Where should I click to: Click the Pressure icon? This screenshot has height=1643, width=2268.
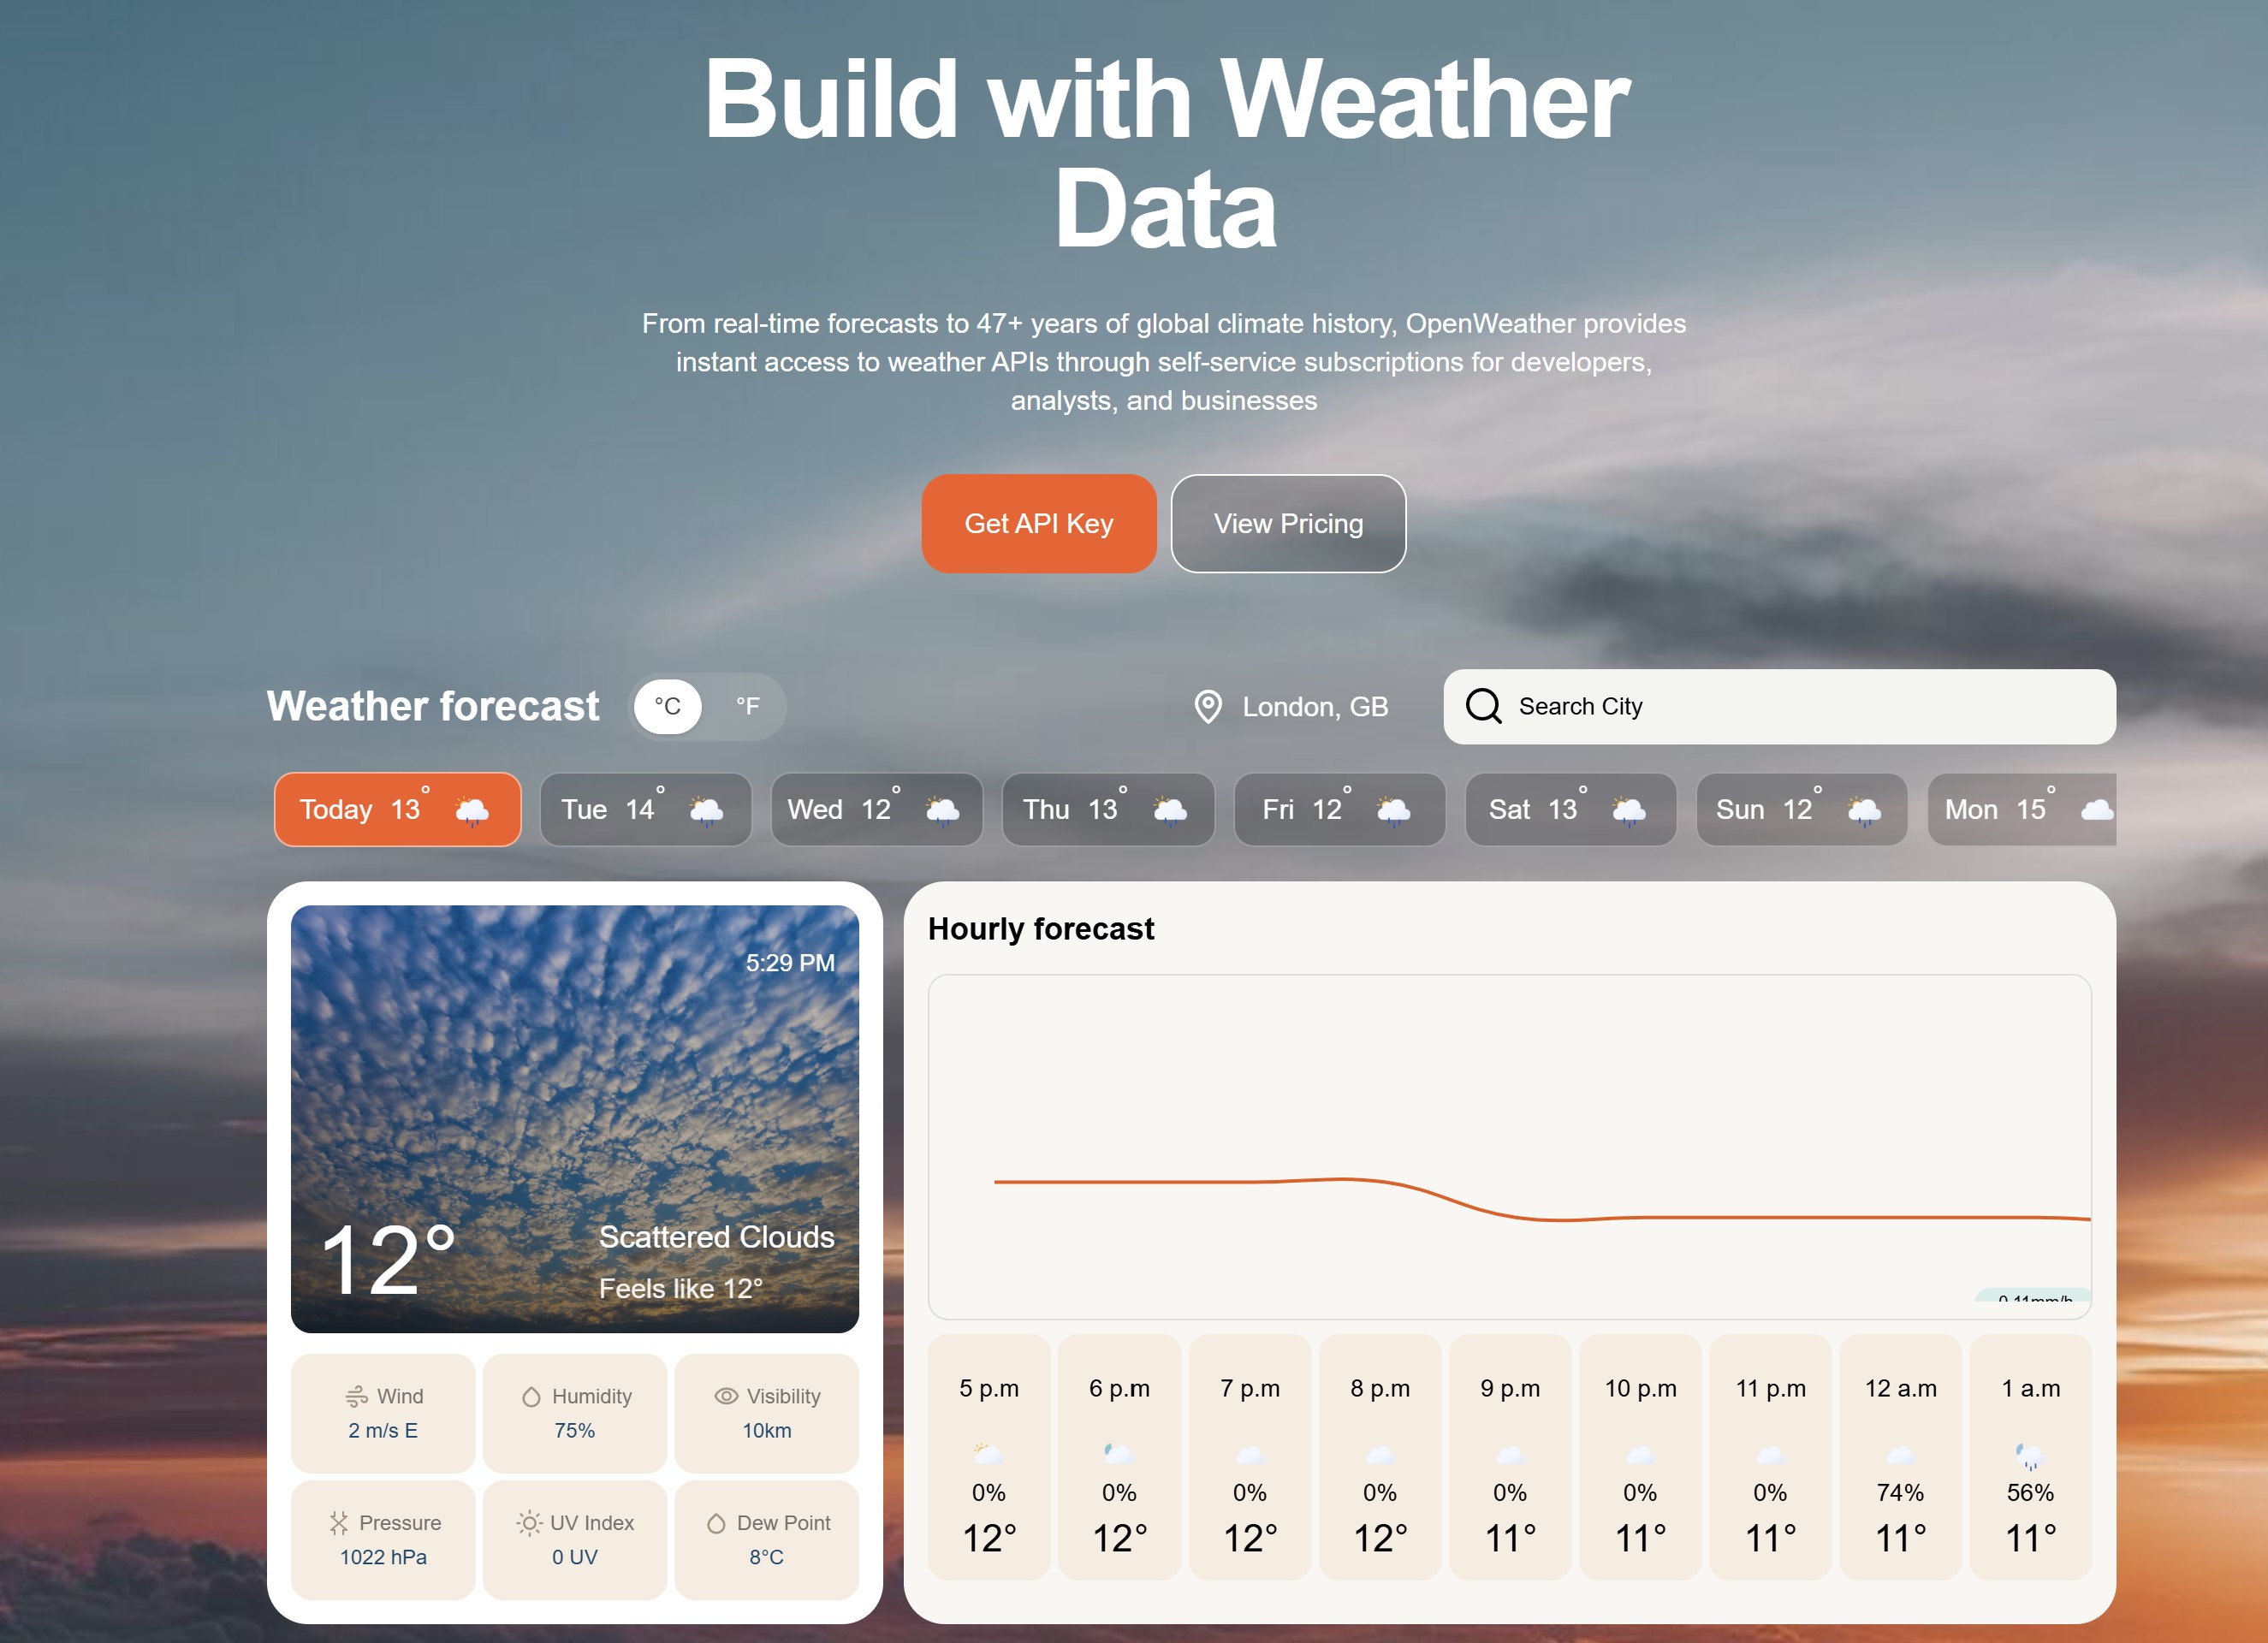click(339, 1523)
